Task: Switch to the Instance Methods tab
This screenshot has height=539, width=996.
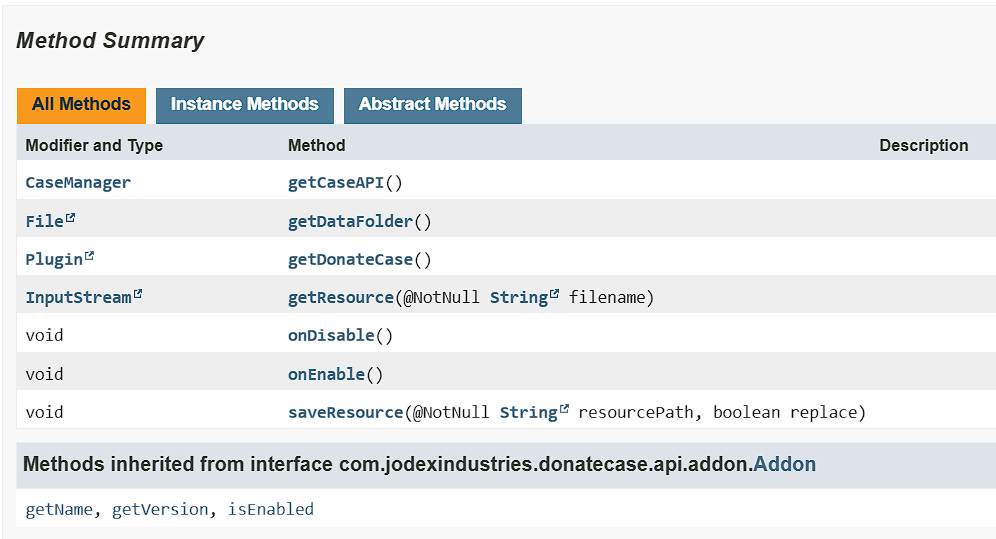Action: 244,105
